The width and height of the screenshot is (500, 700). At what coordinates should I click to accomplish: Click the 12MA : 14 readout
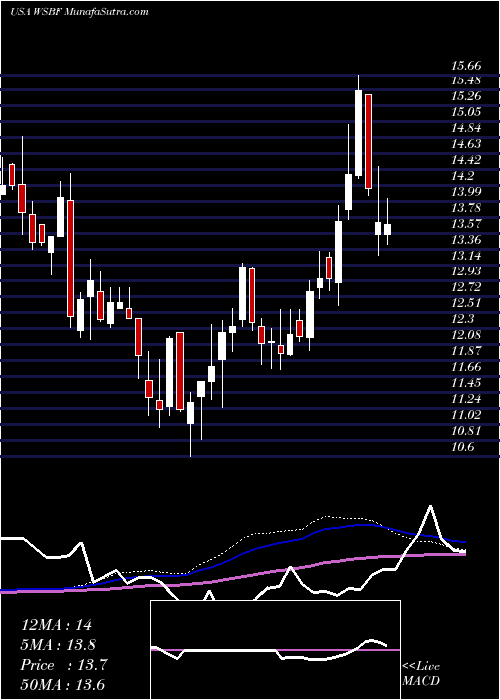point(56,625)
